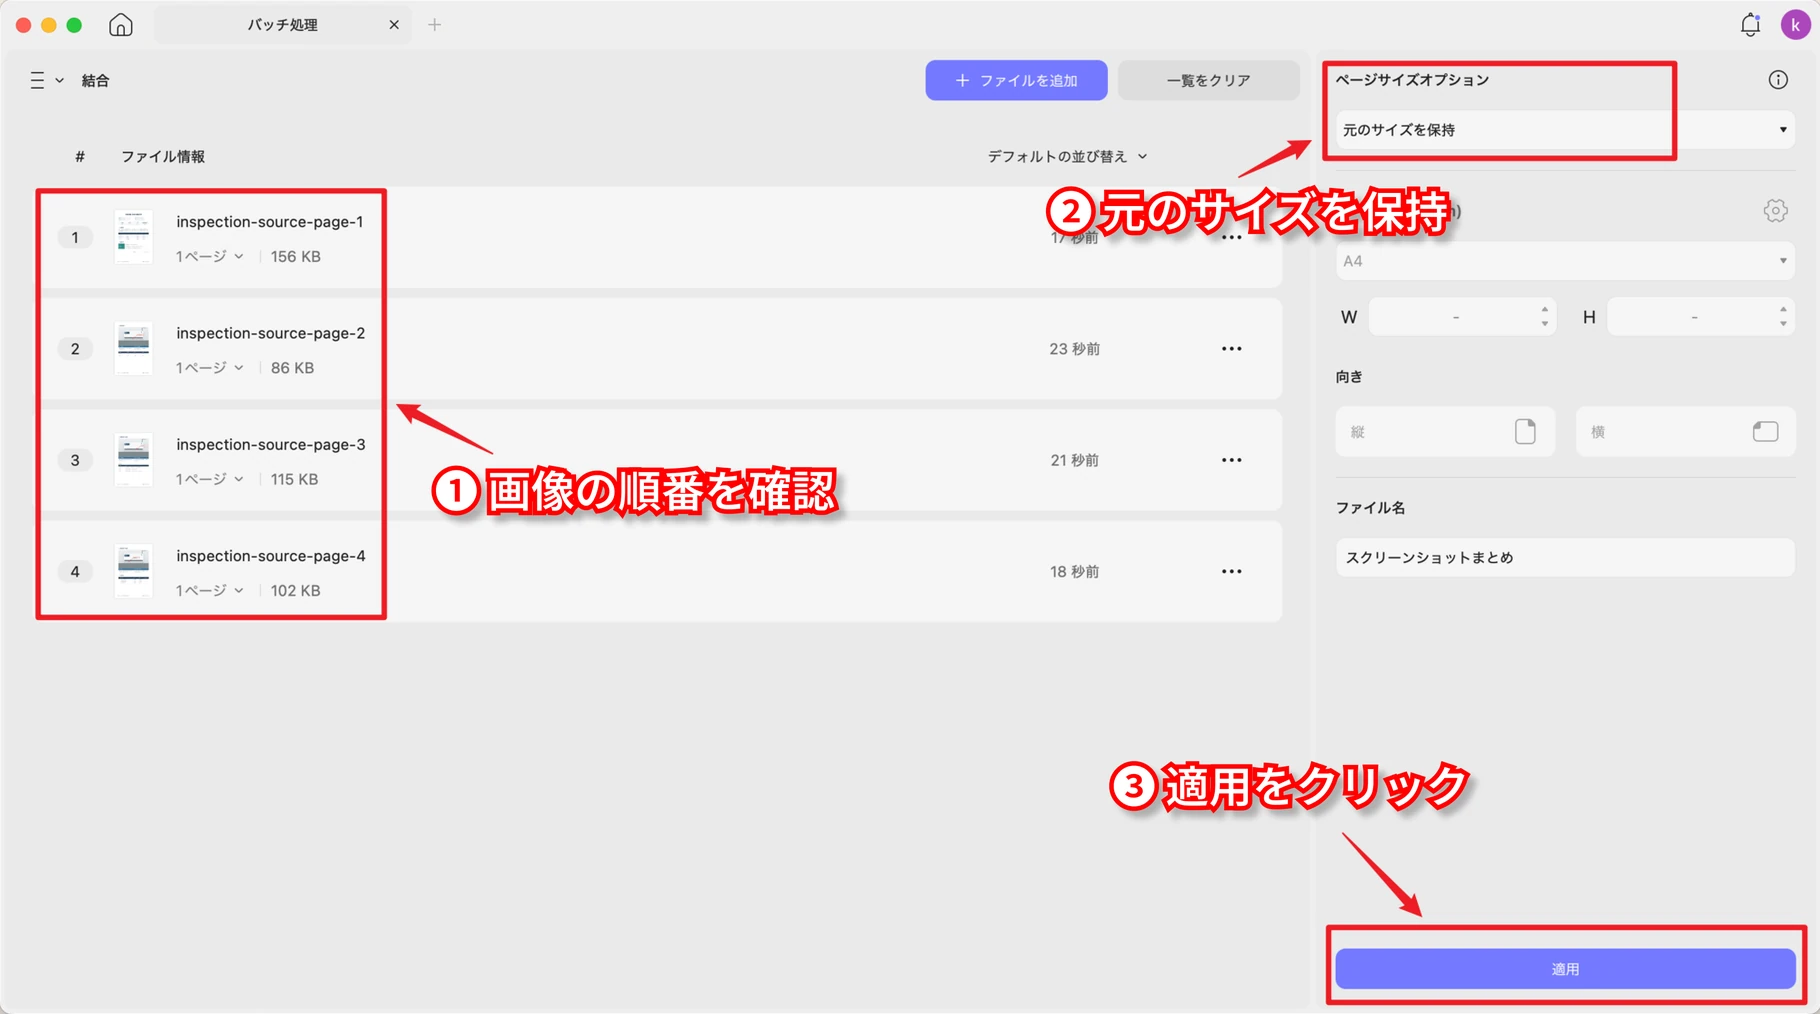Image resolution: width=1820 pixels, height=1014 pixels.
Task: Click row number 1 badge
Action: point(75,237)
